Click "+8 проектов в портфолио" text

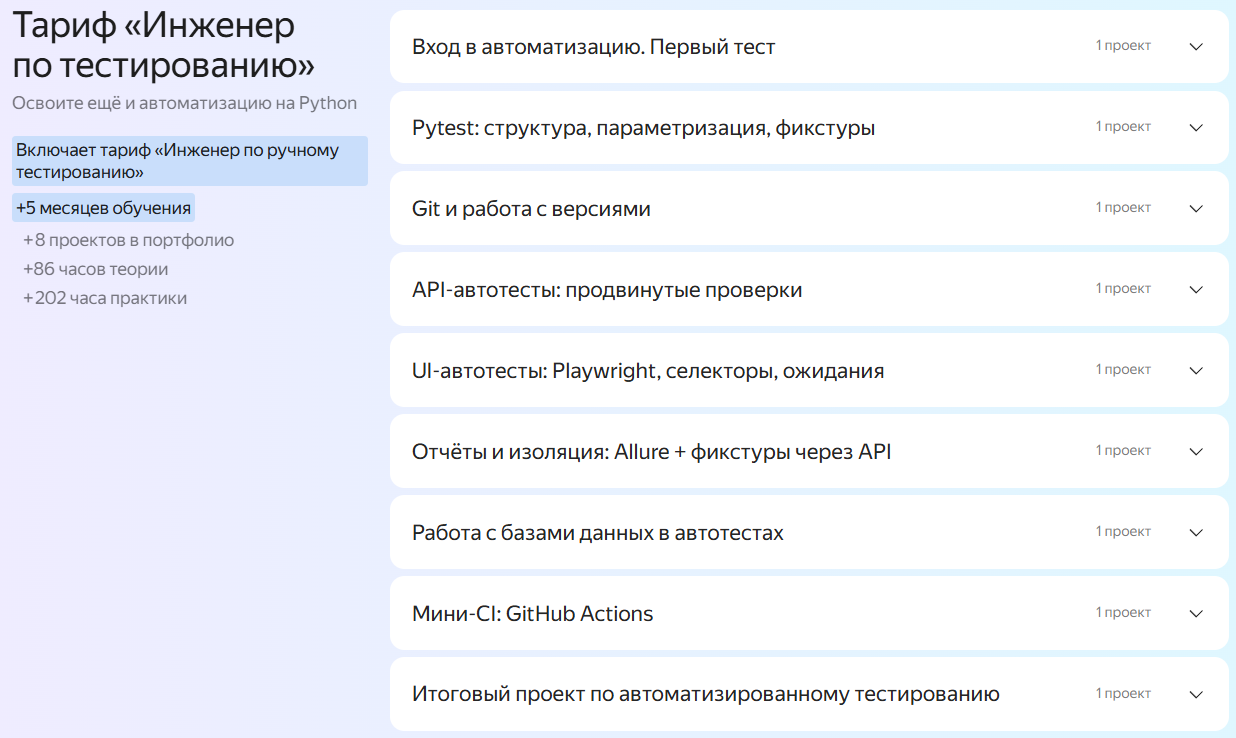click(x=128, y=240)
